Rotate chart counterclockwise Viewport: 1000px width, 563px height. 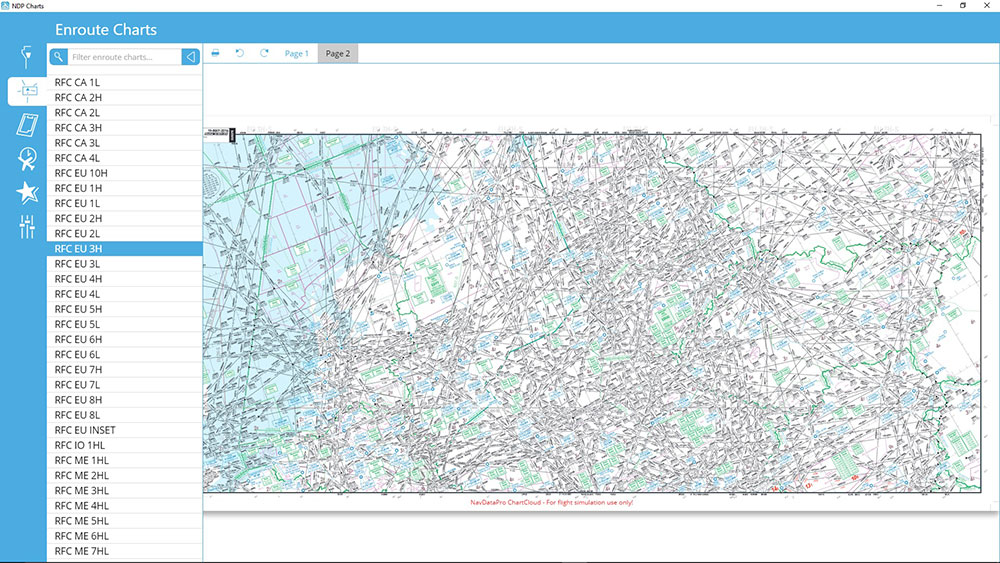(240, 53)
